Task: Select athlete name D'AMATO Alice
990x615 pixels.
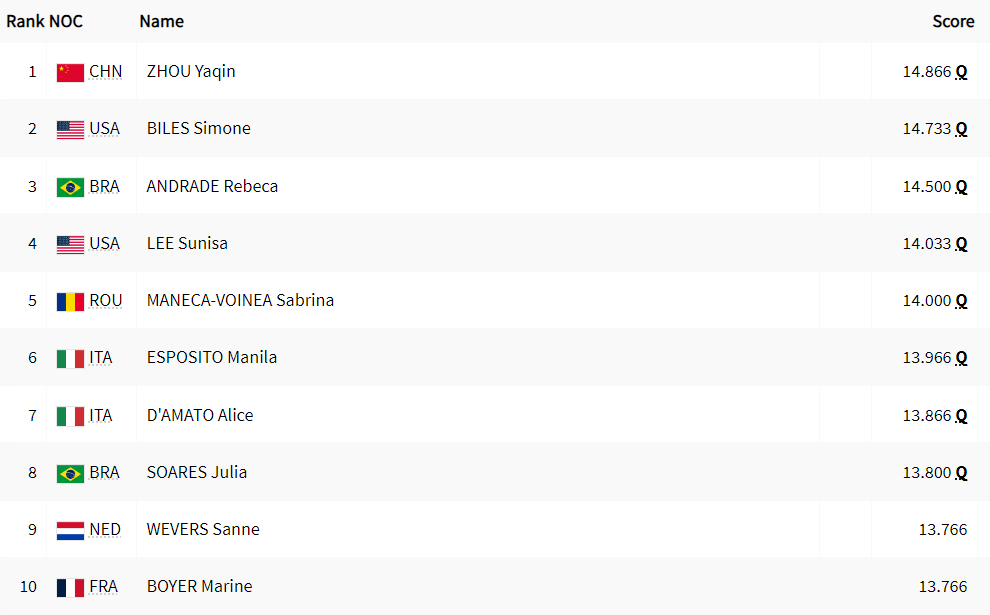Action: 200,415
